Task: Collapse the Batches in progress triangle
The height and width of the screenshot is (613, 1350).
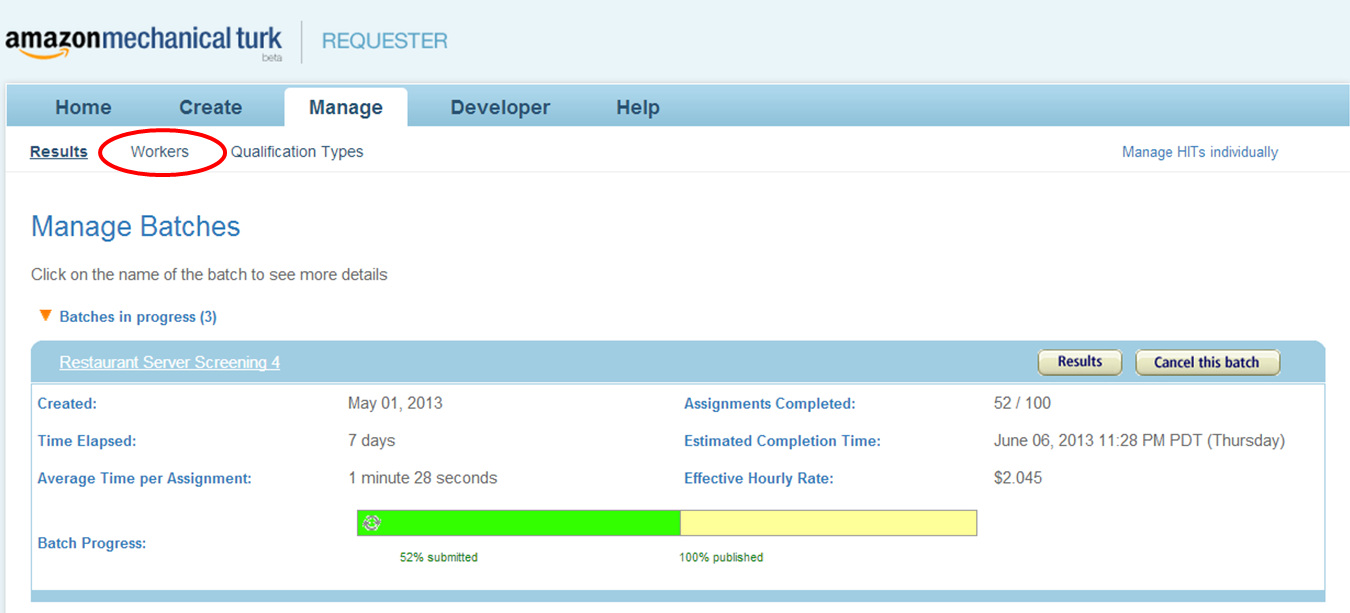Action: pyautogui.click(x=44, y=315)
